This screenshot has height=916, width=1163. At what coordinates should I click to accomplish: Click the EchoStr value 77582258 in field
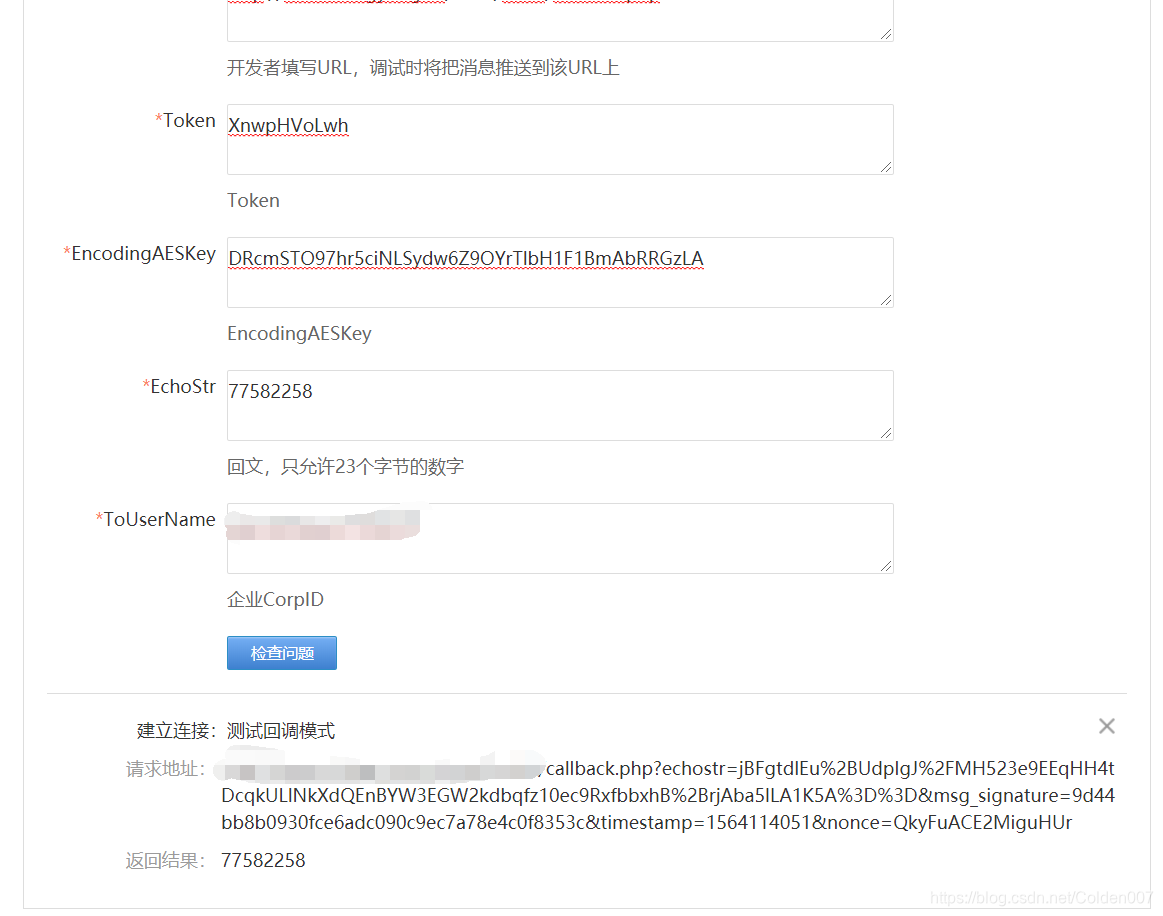(271, 391)
